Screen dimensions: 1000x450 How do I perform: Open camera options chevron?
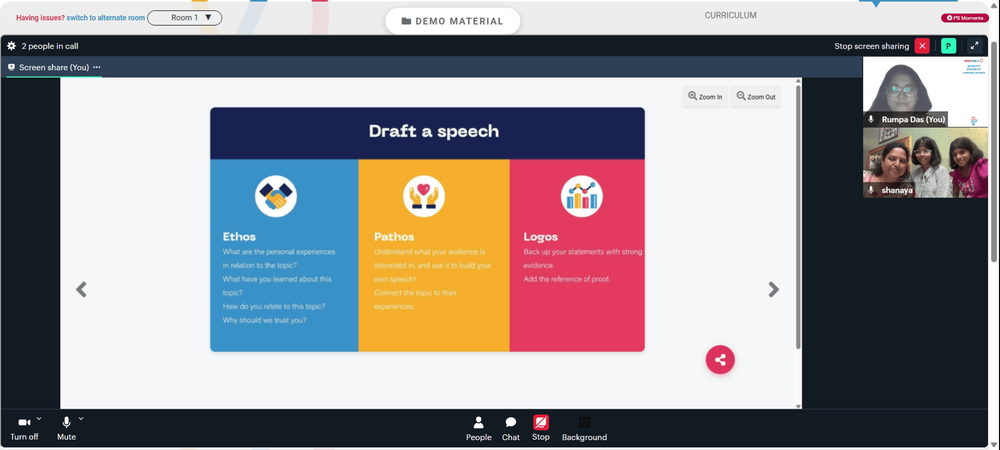[x=39, y=419]
